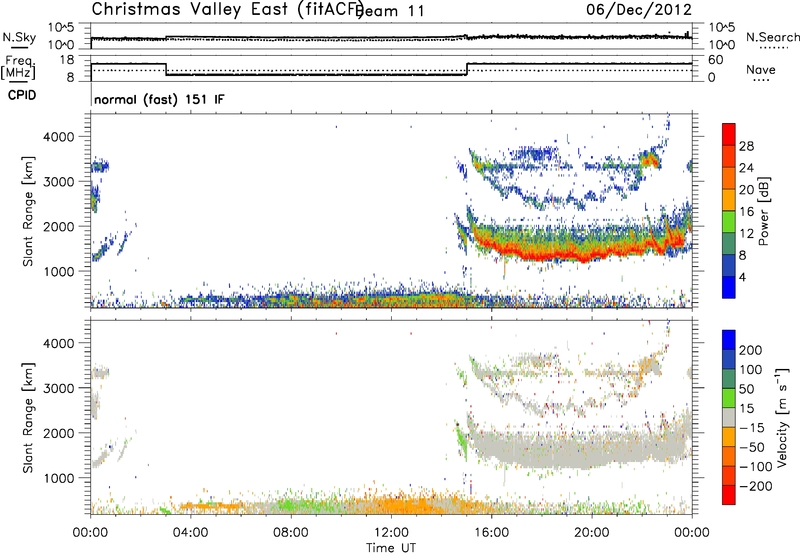Click the "16" Power colorbar label
This screenshot has height=554, width=800.
point(746,211)
